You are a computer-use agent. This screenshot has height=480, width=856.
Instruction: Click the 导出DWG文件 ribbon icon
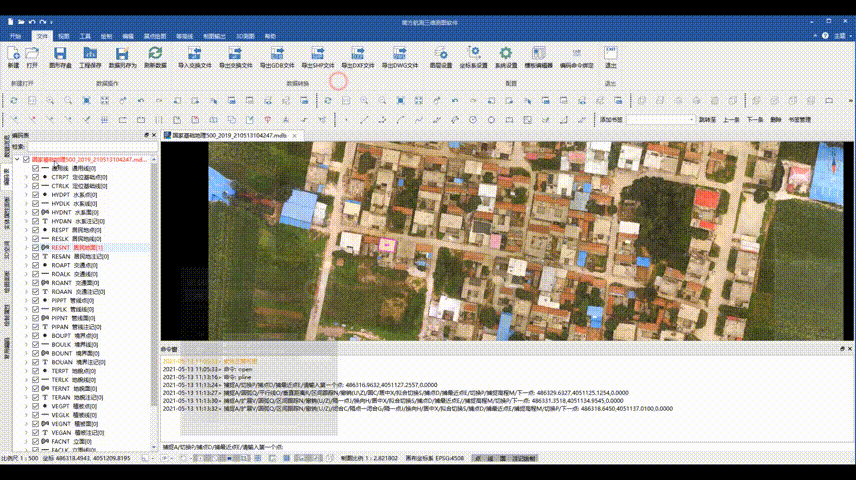tap(397, 54)
